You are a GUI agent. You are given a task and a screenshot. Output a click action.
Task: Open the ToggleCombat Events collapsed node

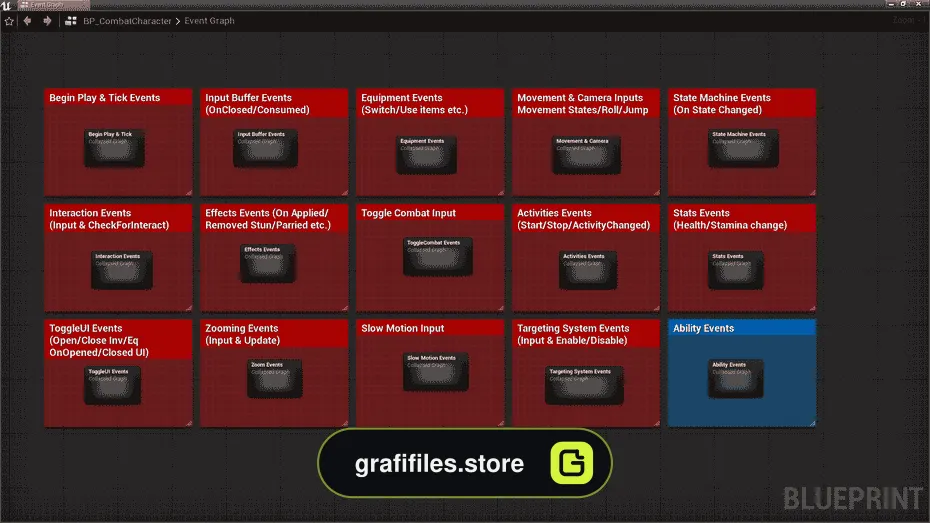point(438,256)
